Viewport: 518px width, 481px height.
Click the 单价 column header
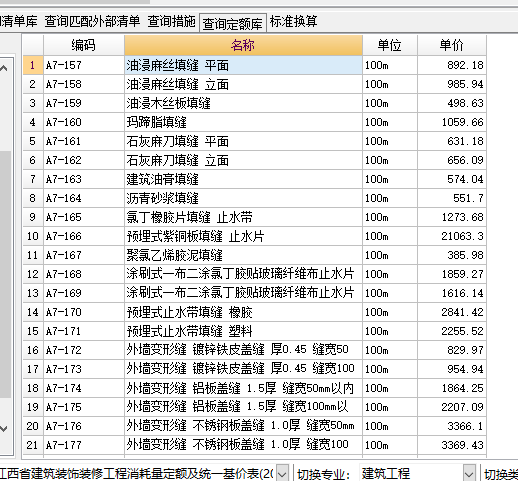coord(452,45)
